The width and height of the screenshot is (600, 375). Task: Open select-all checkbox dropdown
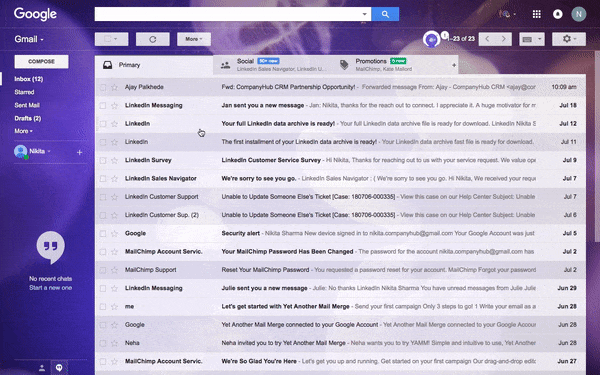click(x=111, y=39)
